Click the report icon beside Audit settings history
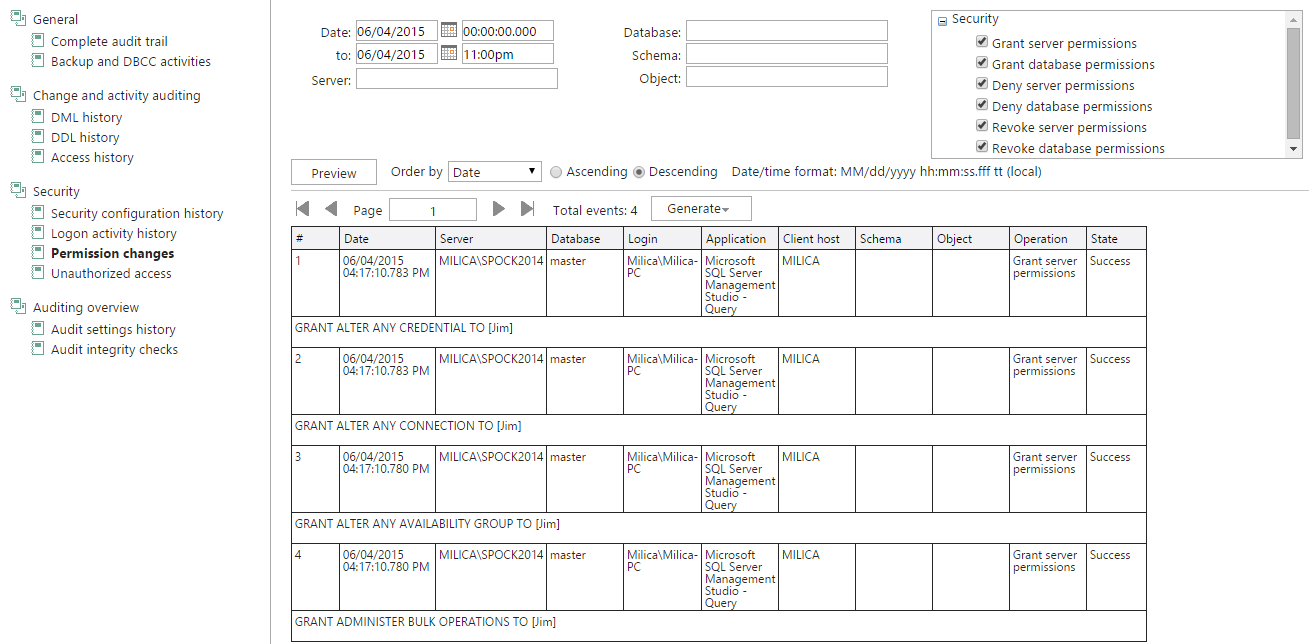Screen dimensions: 1309x644 pos(38,329)
